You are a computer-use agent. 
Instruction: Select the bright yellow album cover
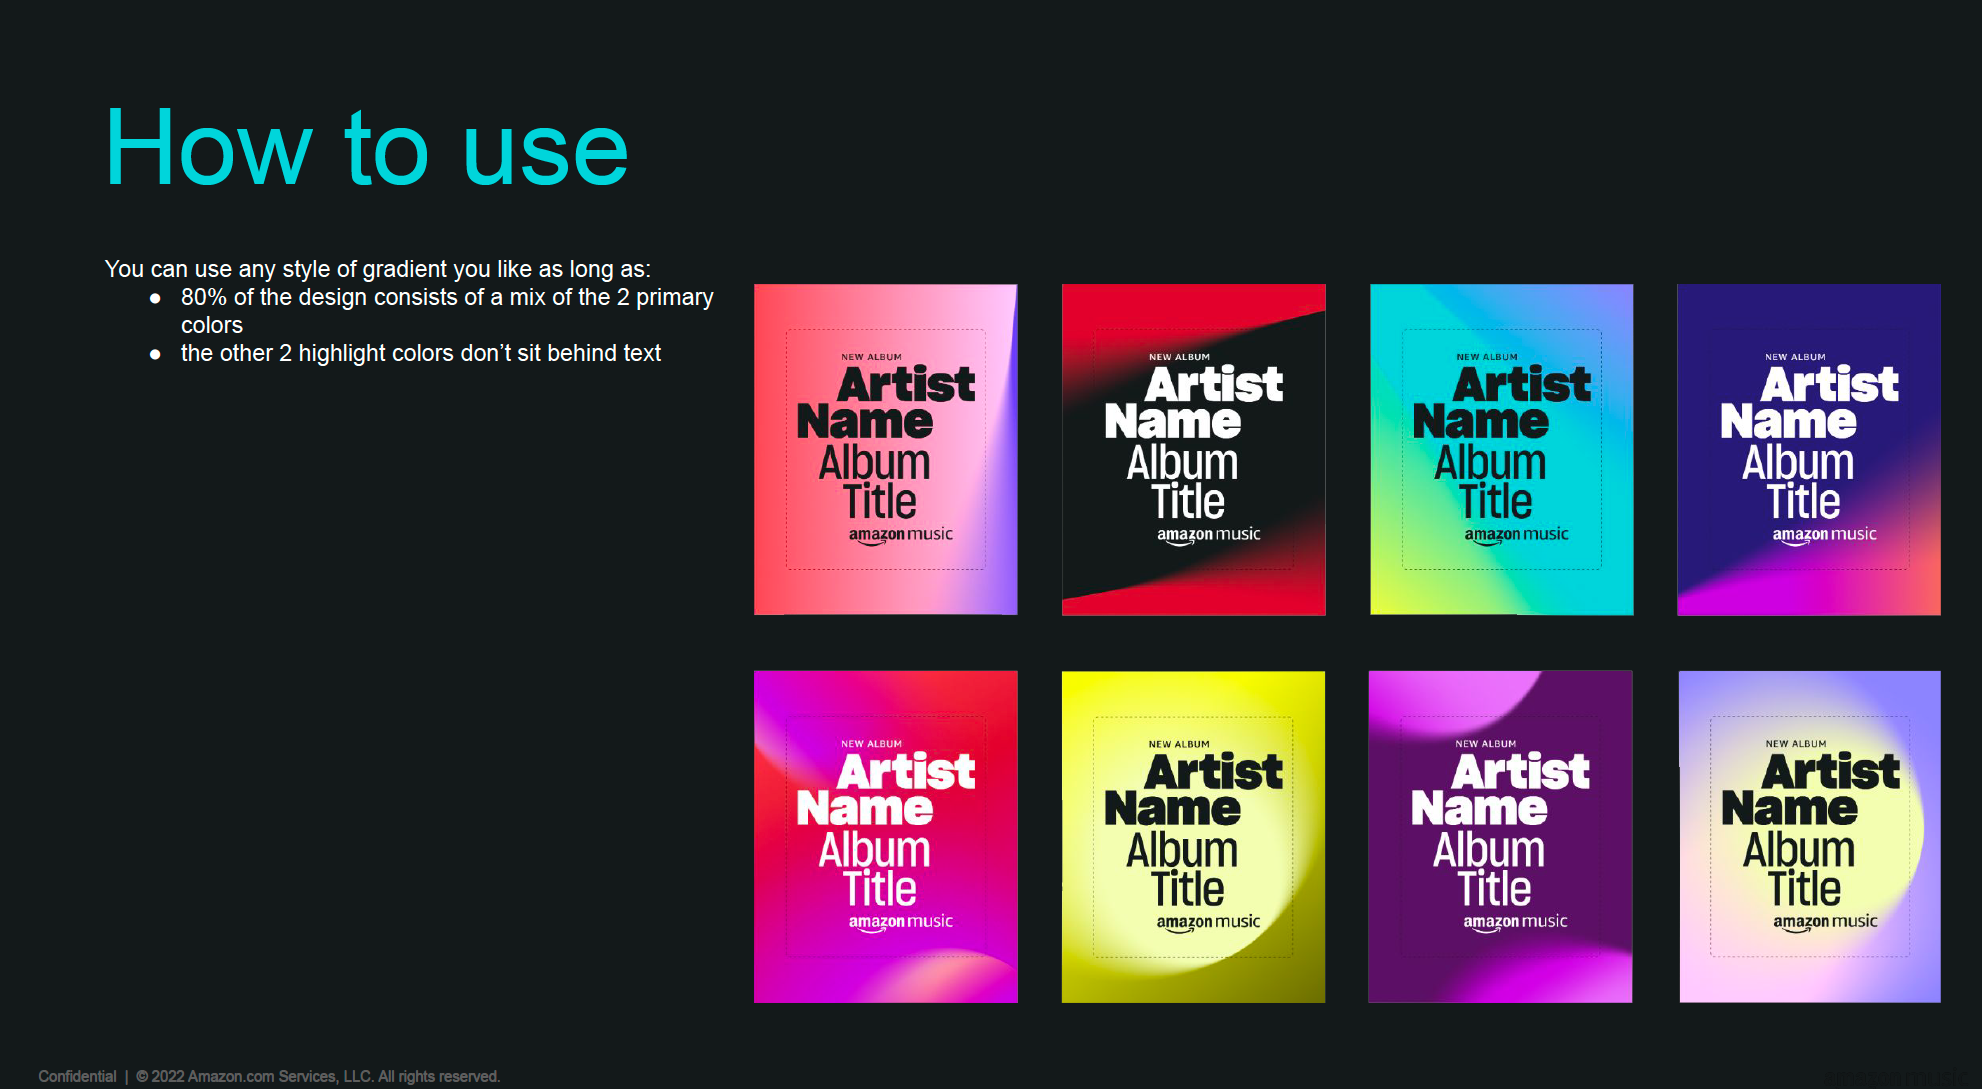tap(1193, 836)
